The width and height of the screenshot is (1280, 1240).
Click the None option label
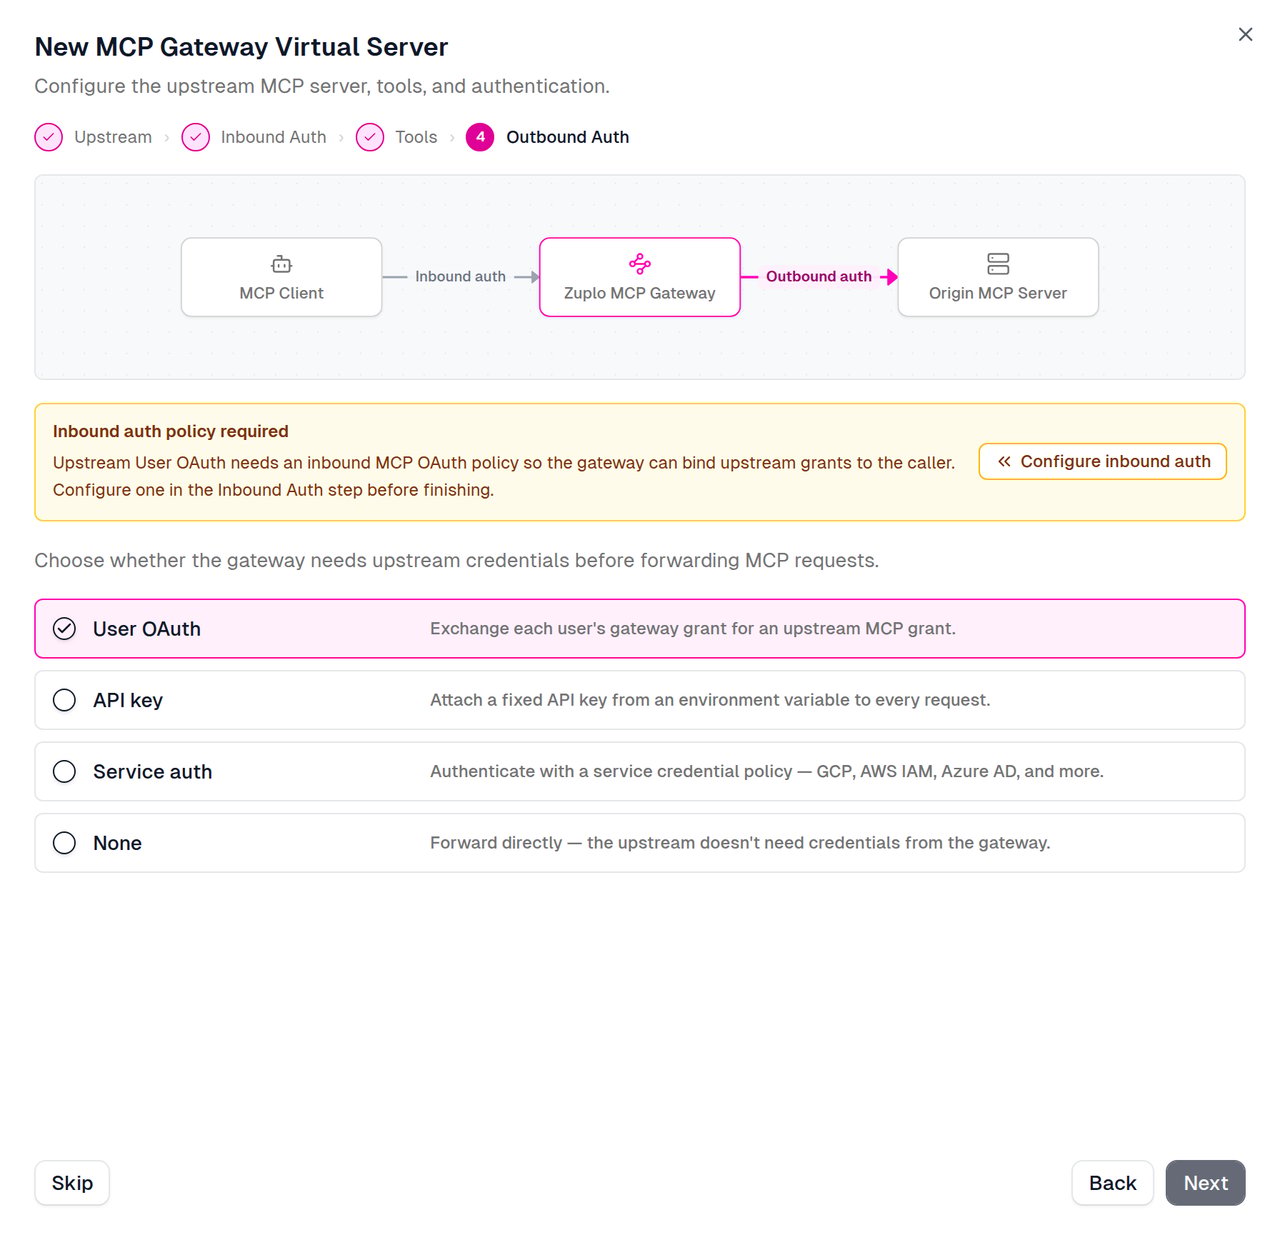117,843
